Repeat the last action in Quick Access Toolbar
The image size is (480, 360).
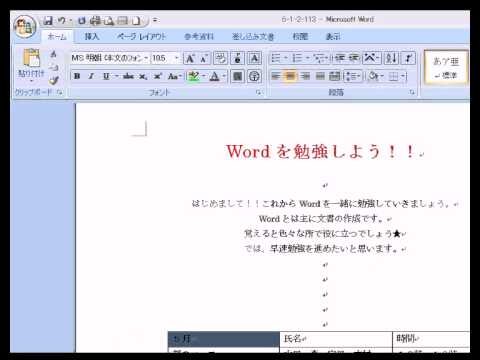pos(82,21)
